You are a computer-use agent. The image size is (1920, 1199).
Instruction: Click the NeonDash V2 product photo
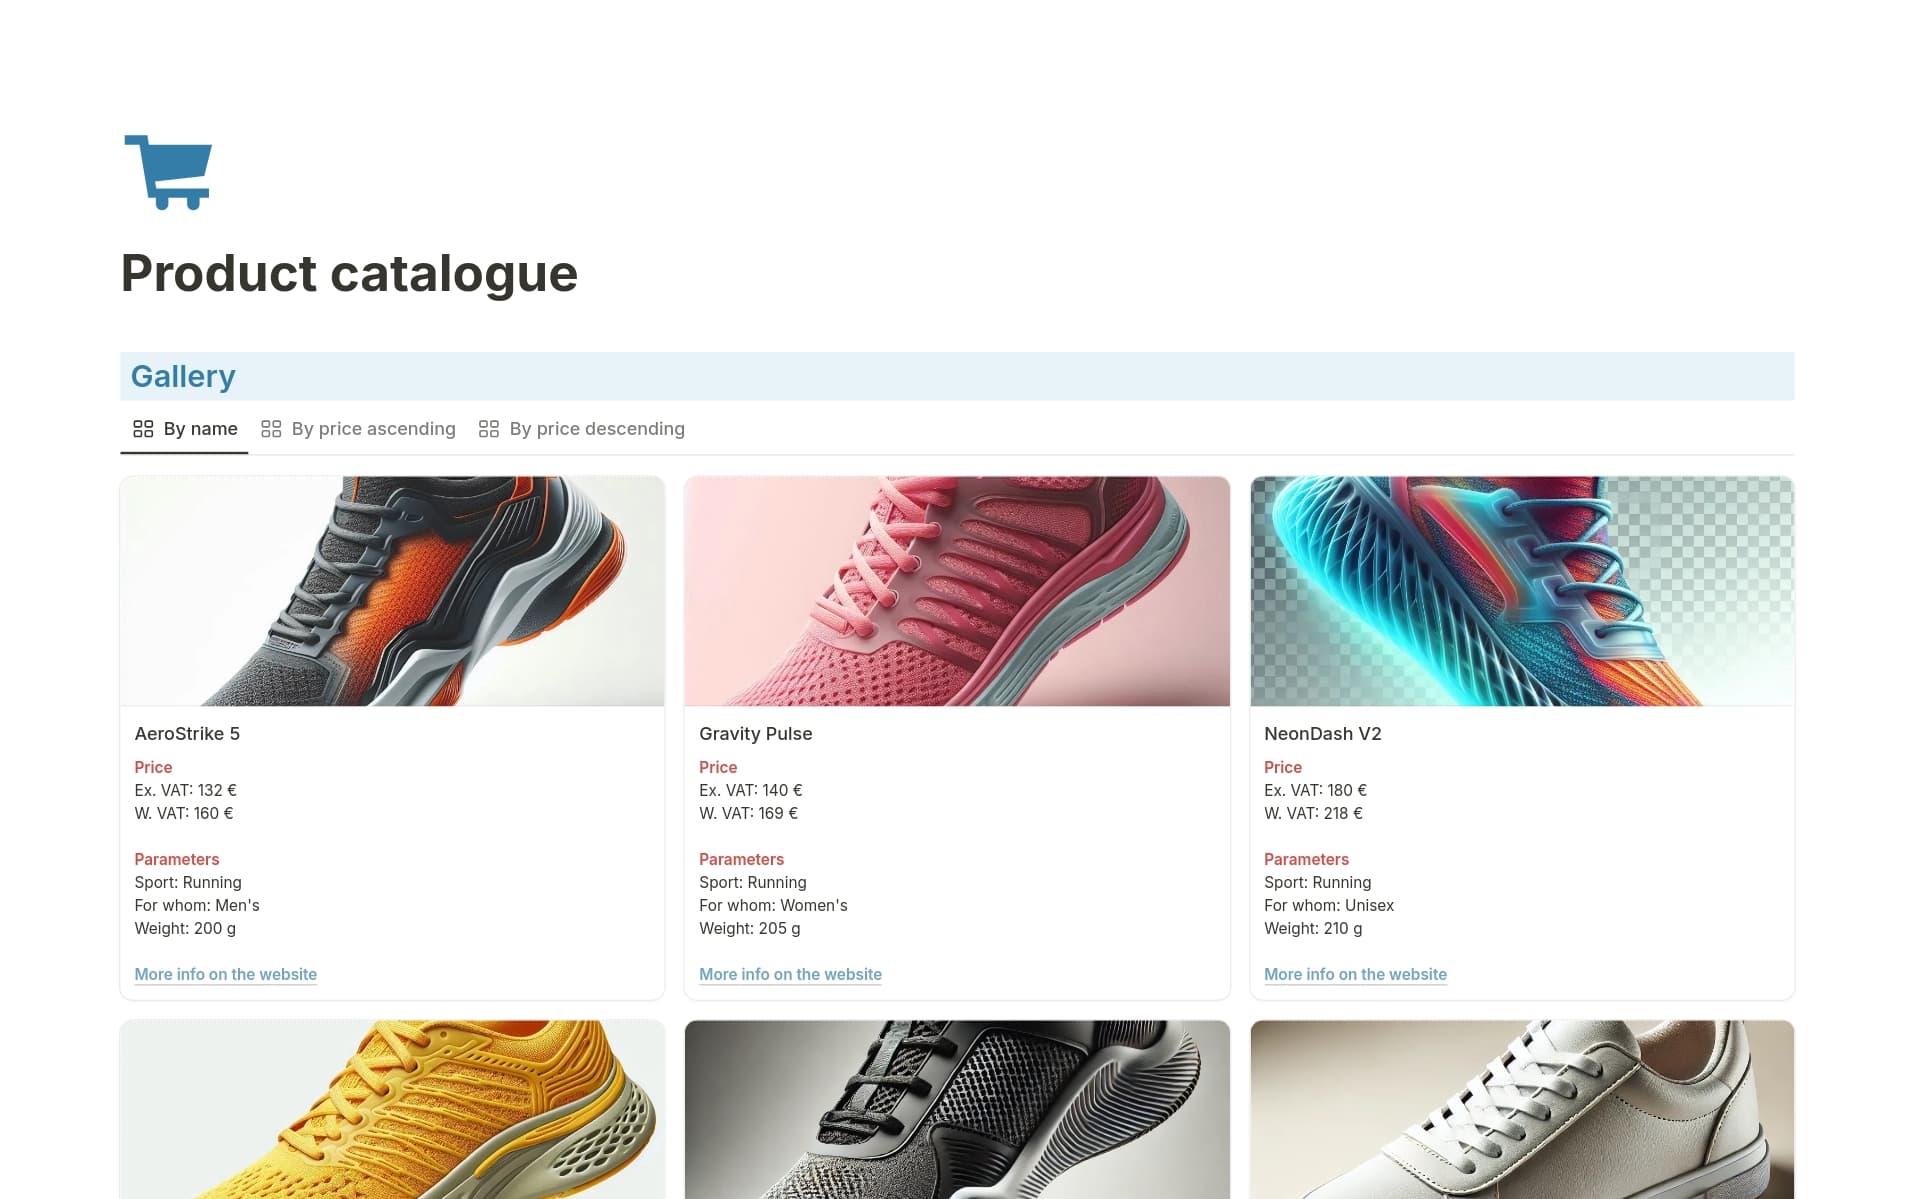click(x=1521, y=591)
